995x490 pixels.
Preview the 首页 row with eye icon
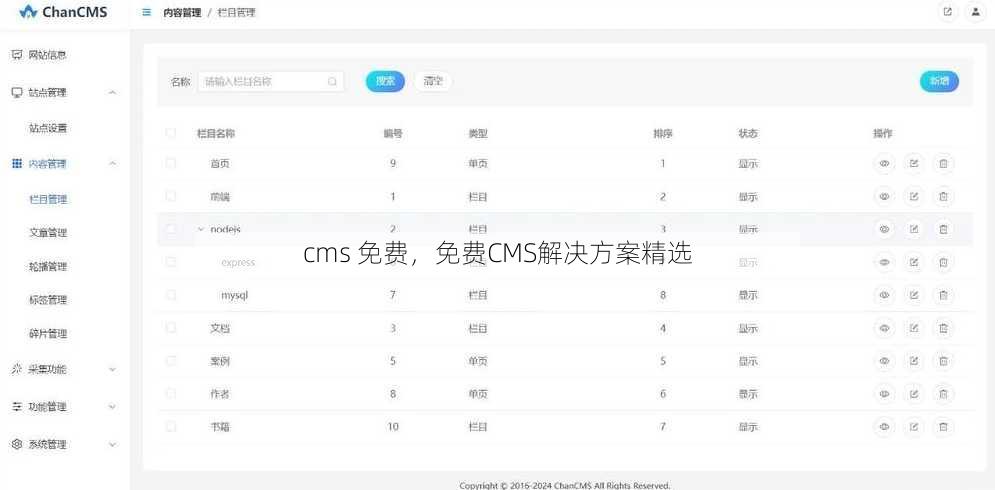click(x=884, y=164)
